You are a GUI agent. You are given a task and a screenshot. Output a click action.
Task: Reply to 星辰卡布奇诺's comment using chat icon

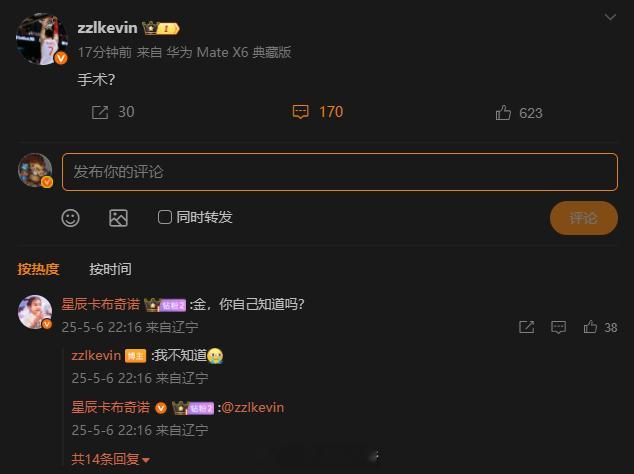click(x=558, y=327)
